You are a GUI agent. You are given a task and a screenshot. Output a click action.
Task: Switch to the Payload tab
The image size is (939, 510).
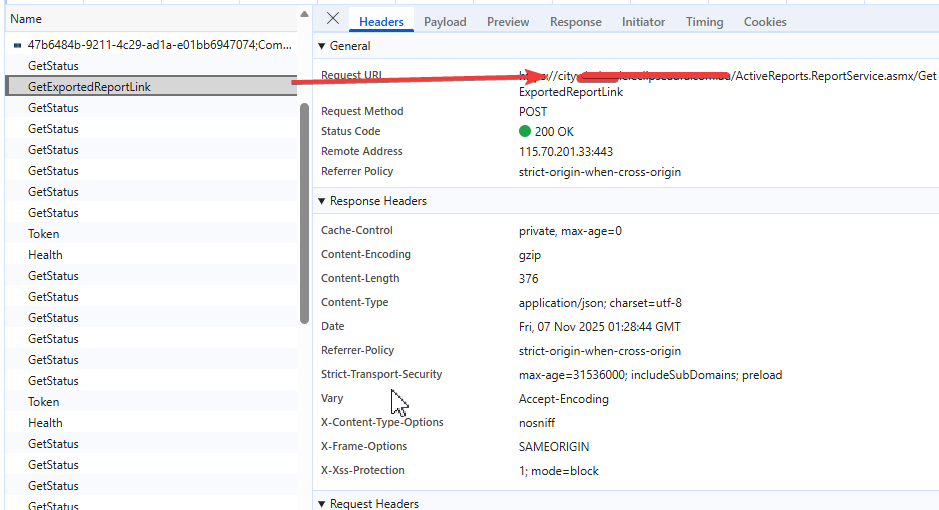coord(445,22)
